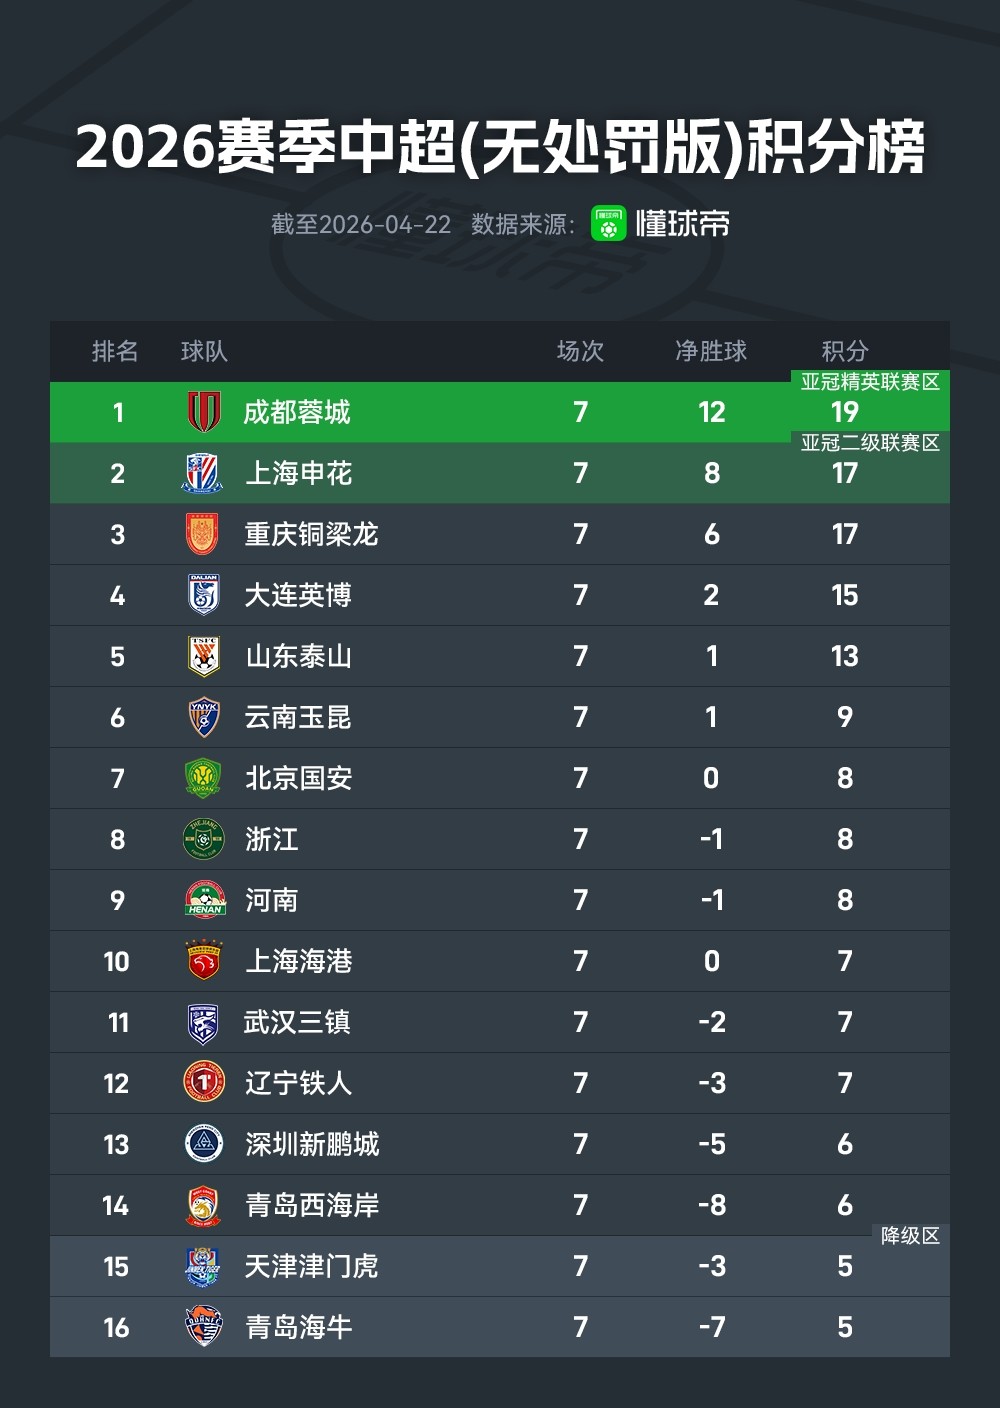Open the 天津津门虎 team name
Viewport: 1000px width, 1408px height.
point(311,1266)
